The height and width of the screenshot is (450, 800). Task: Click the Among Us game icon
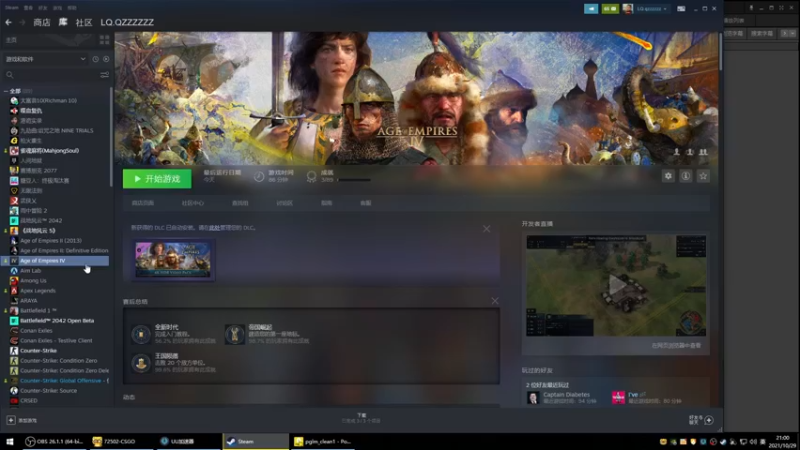[x=14, y=281]
